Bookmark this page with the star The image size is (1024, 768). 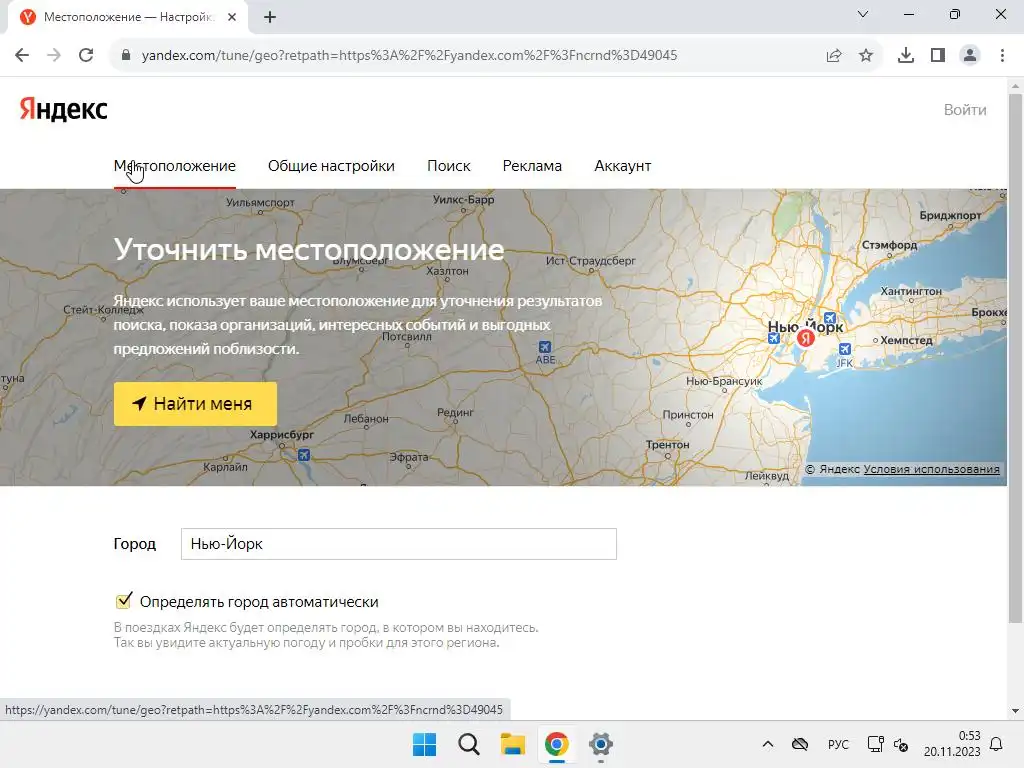pyautogui.click(x=866, y=56)
